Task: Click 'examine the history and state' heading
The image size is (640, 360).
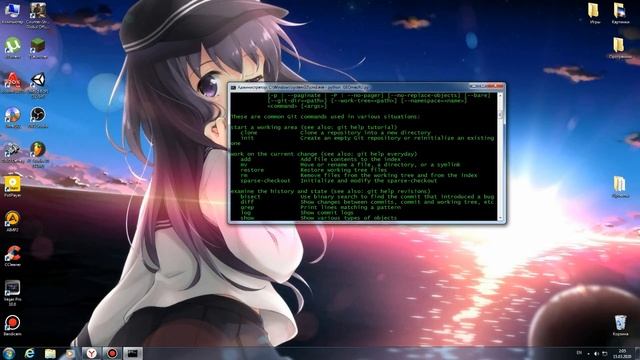Action: point(331,191)
